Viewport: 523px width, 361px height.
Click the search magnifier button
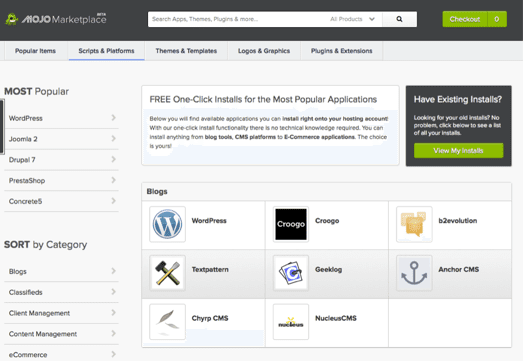click(x=399, y=19)
